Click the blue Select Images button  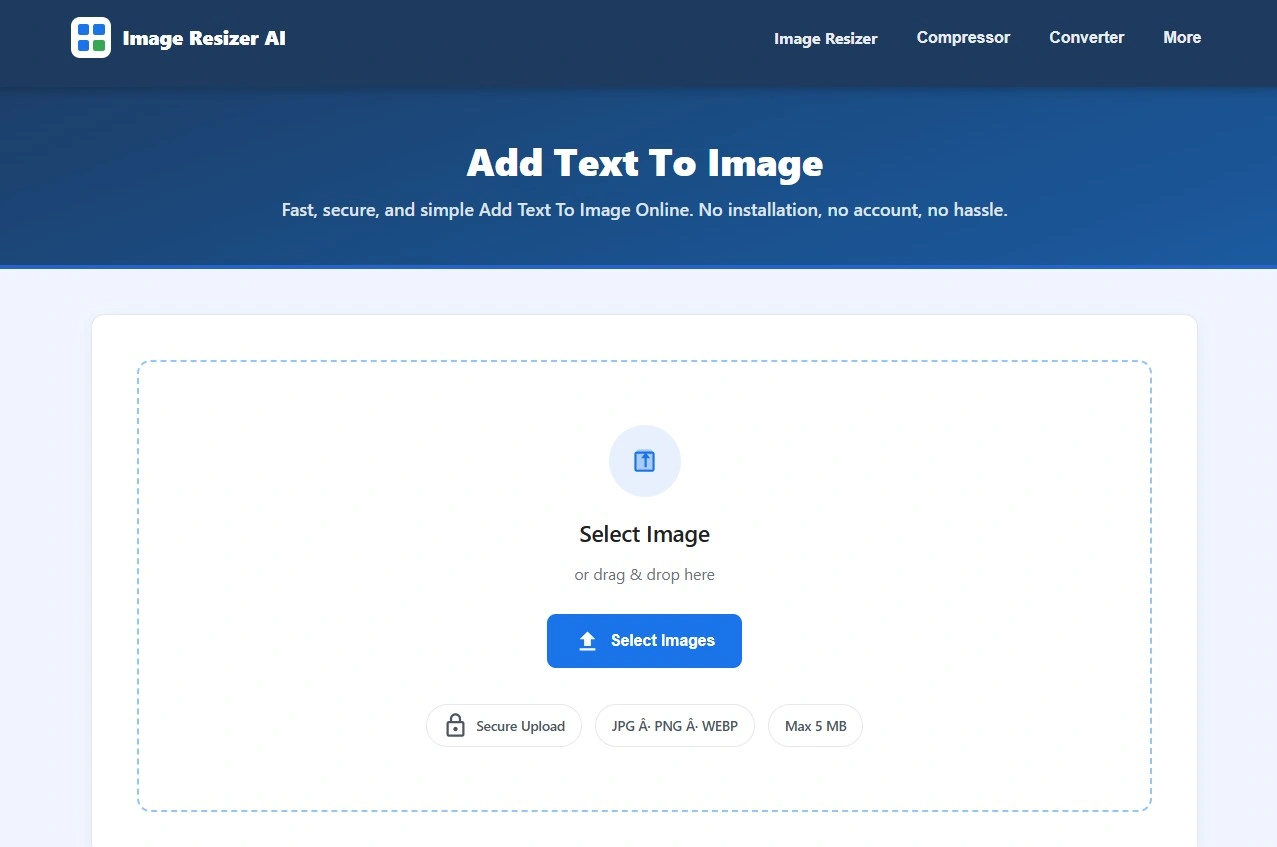(x=644, y=641)
